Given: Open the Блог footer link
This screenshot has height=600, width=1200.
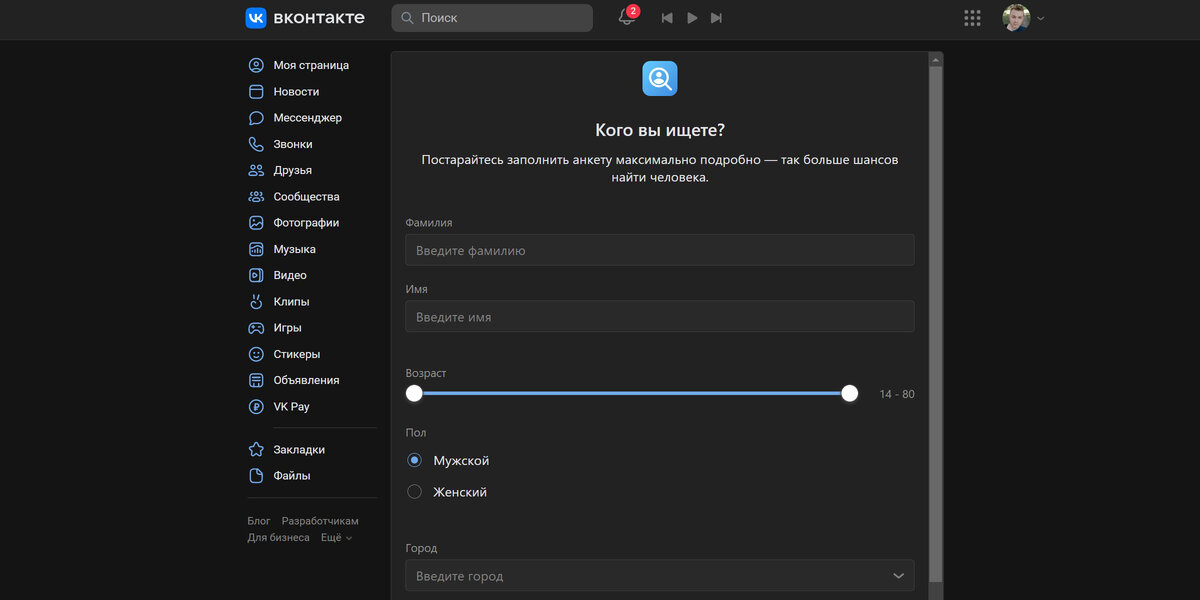Looking at the screenshot, I should tap(259, 521).
